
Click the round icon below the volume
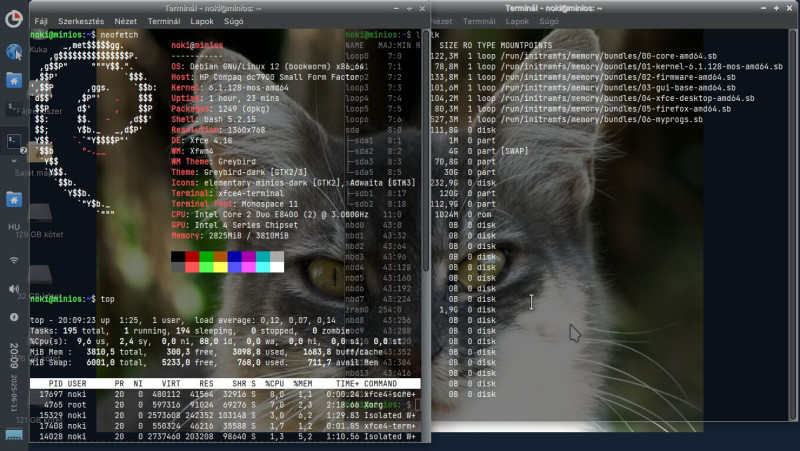tap(14, 317)
